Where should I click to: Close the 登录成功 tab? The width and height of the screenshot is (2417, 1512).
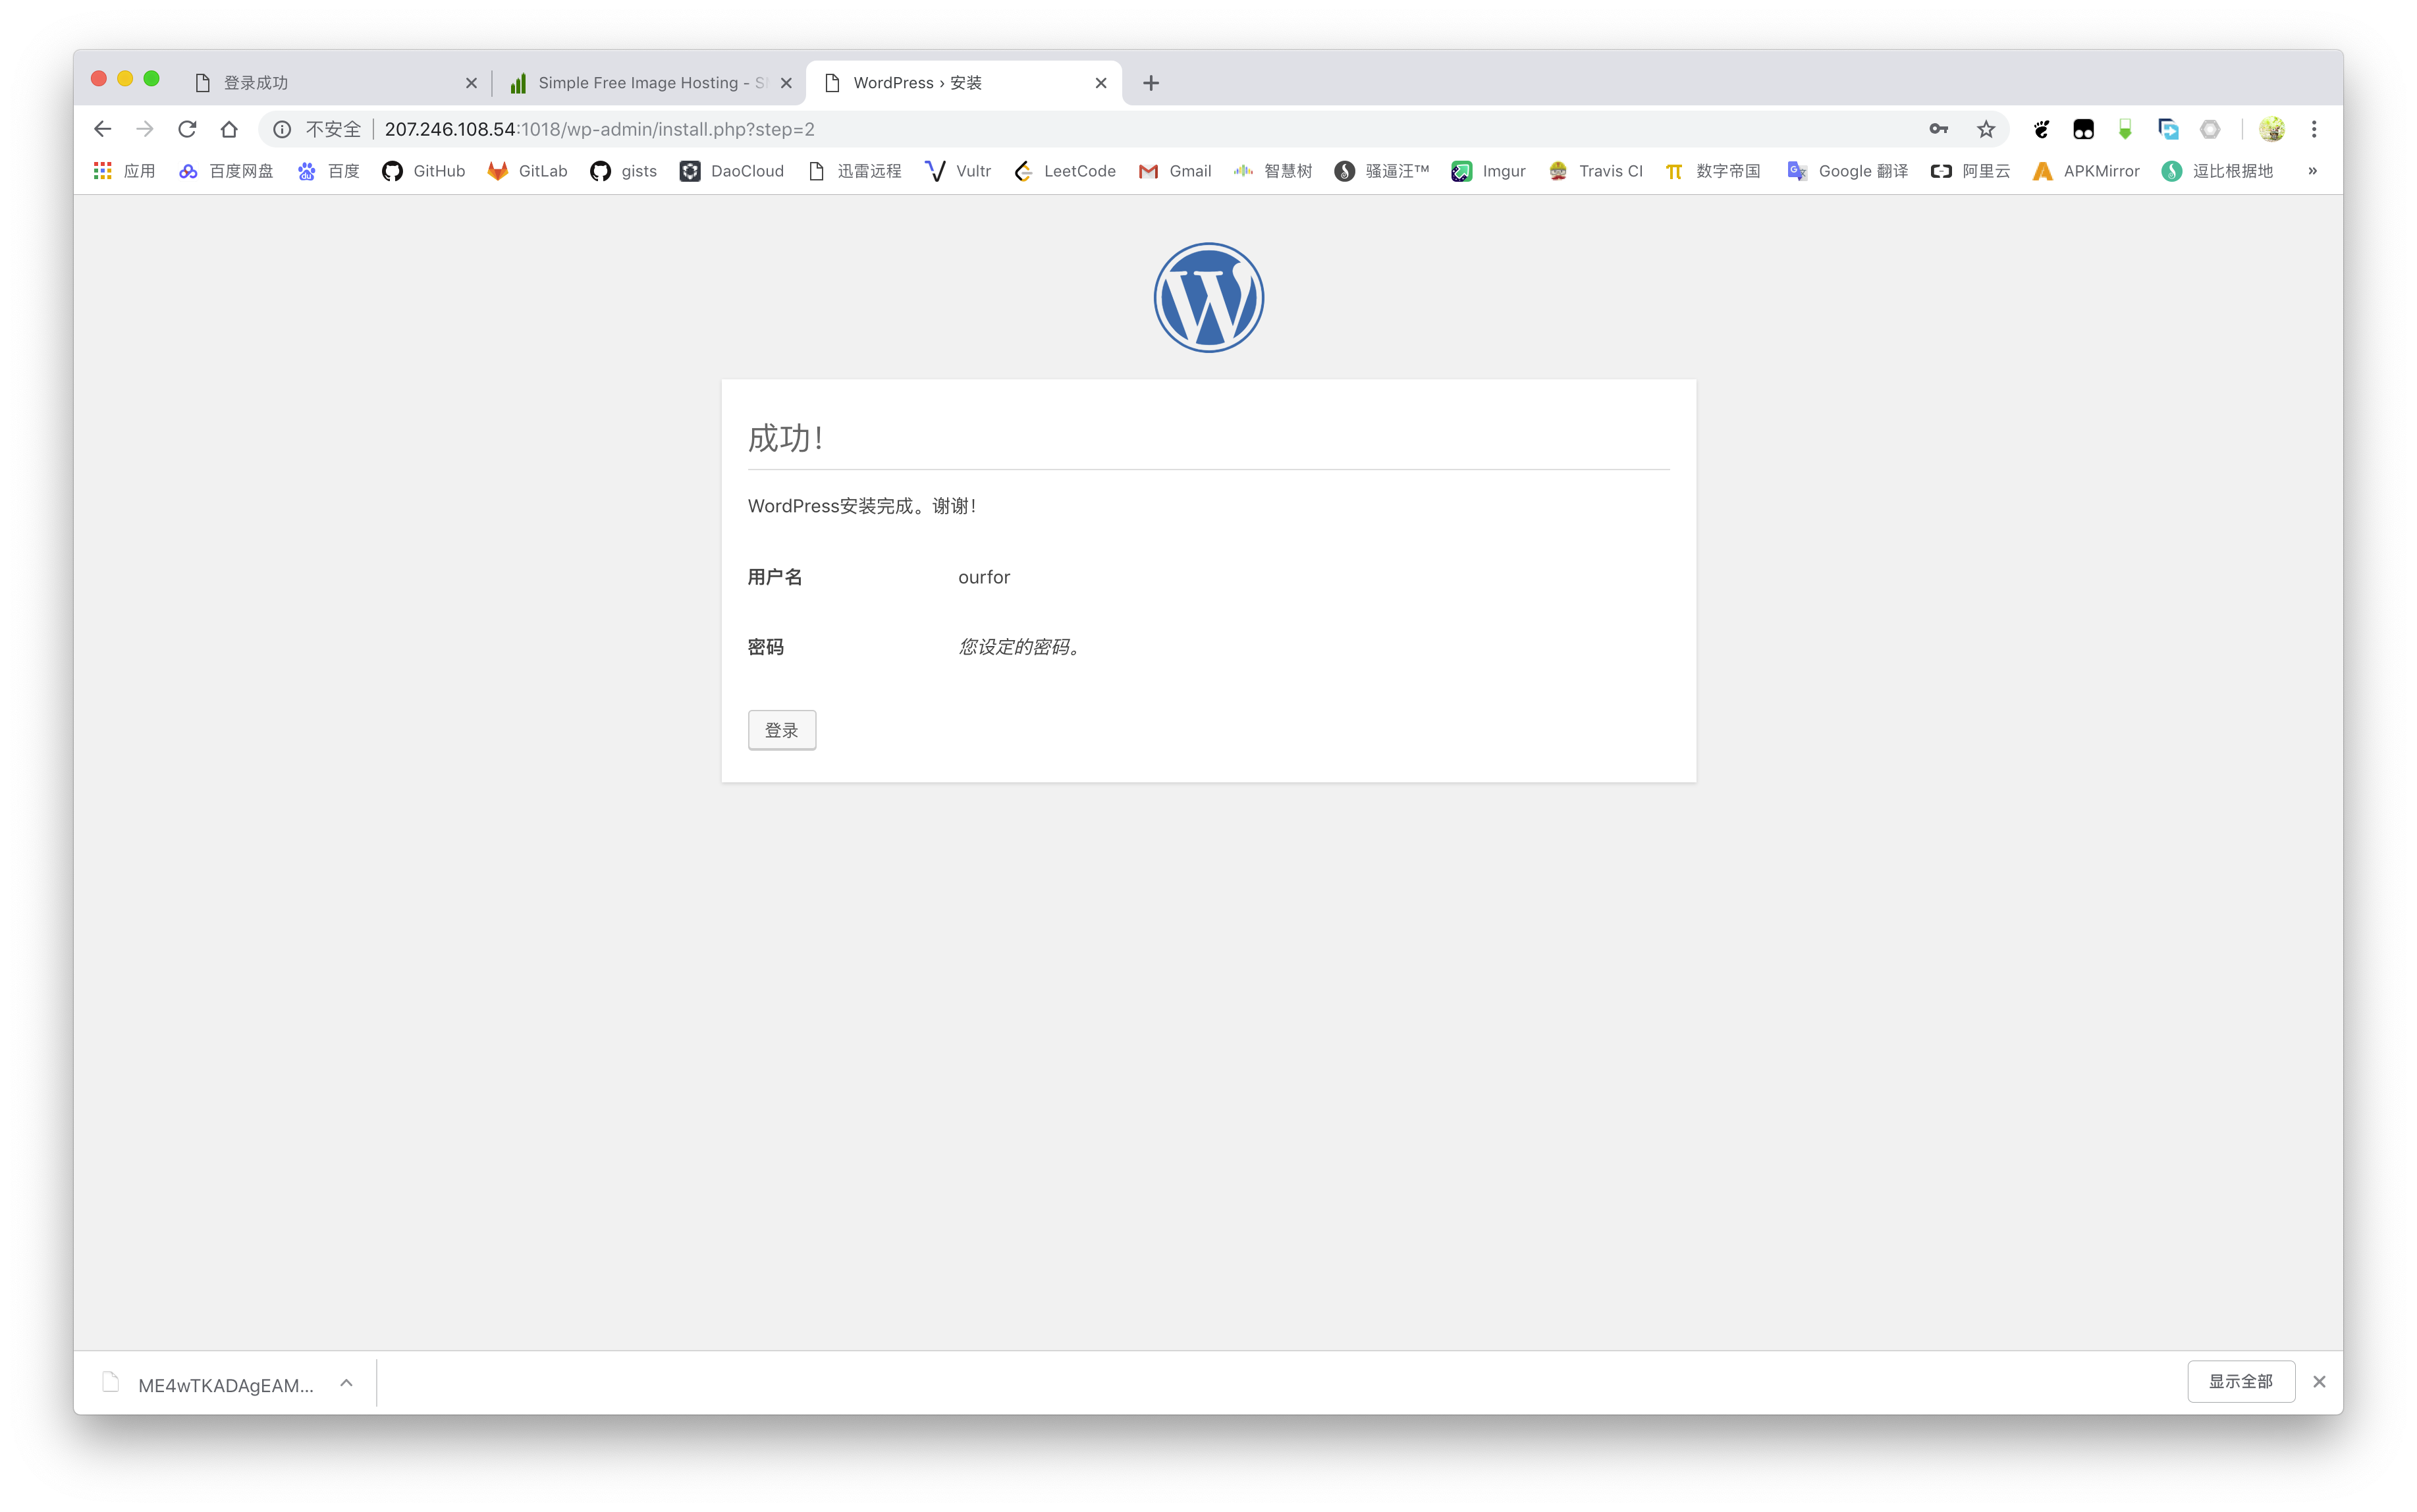[x=471, y=83]
